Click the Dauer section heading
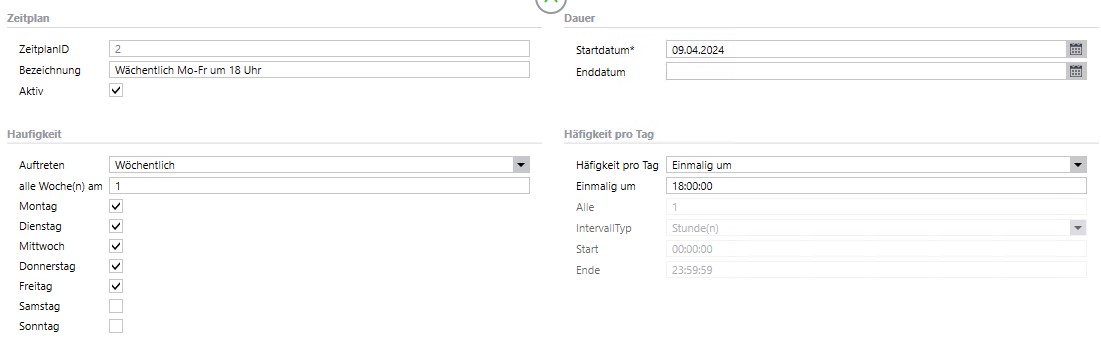Image resolution: width=1101 pixels, height=364 pixels. pos(579,18)
